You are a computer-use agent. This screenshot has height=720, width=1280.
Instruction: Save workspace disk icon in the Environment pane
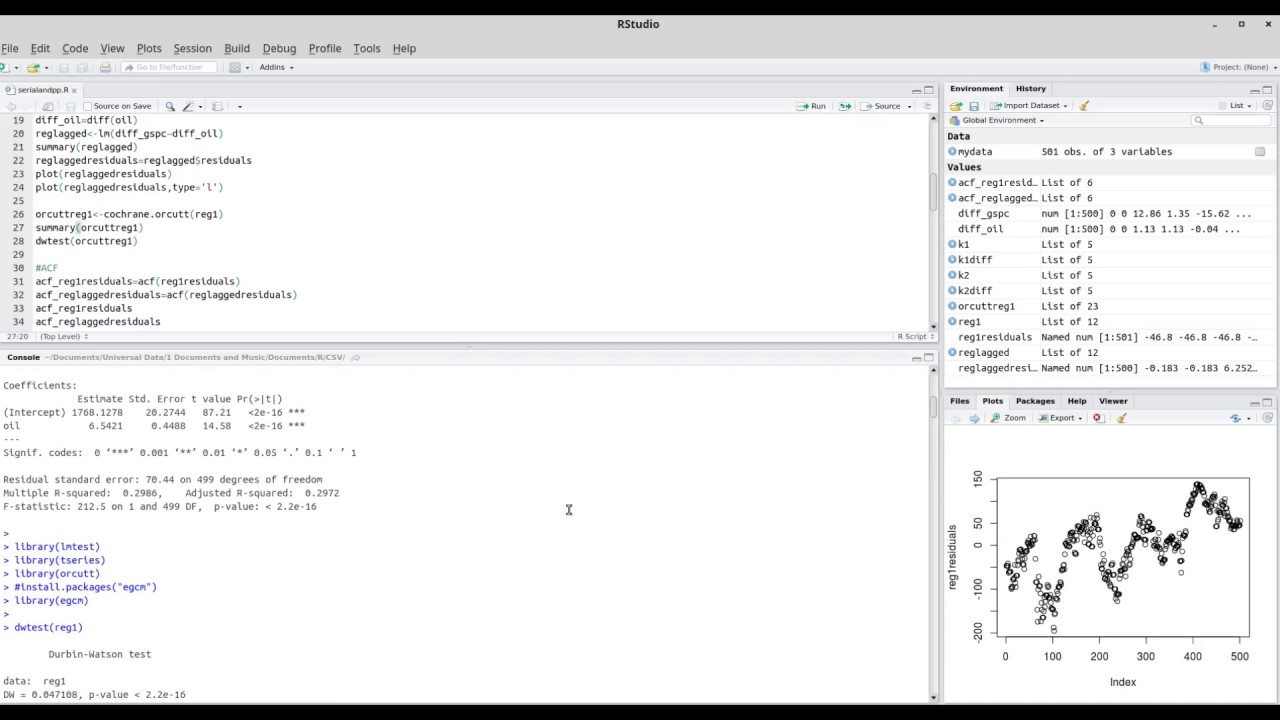[x=974, y=106]
